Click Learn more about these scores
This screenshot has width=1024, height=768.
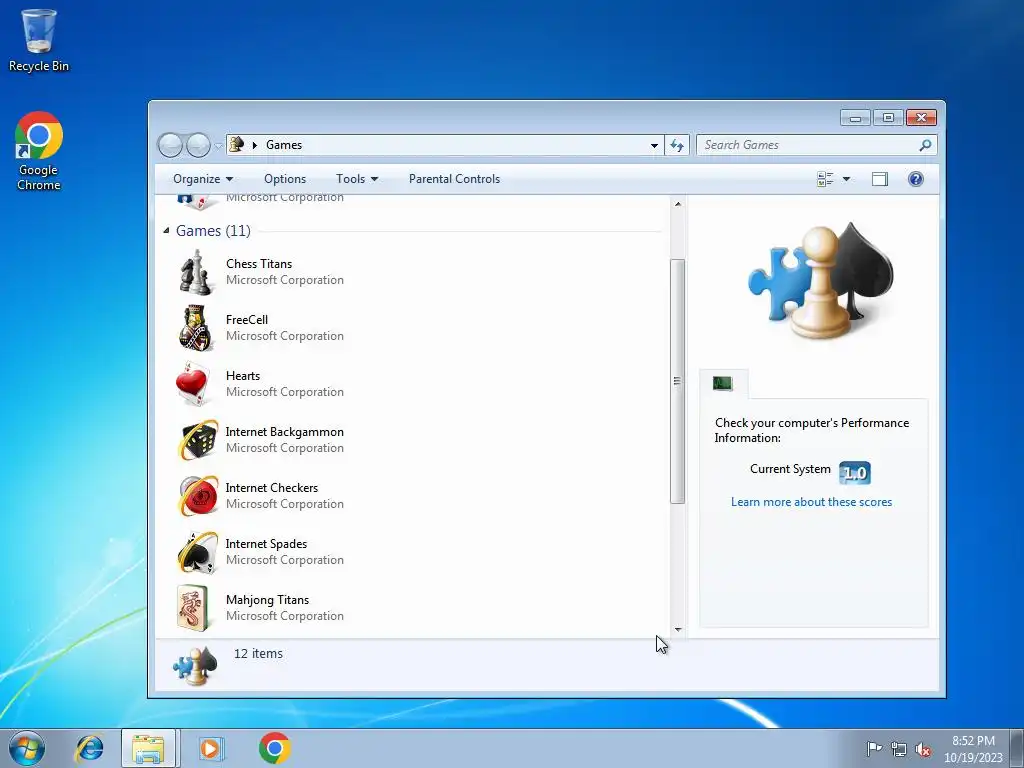click(811, 502)
